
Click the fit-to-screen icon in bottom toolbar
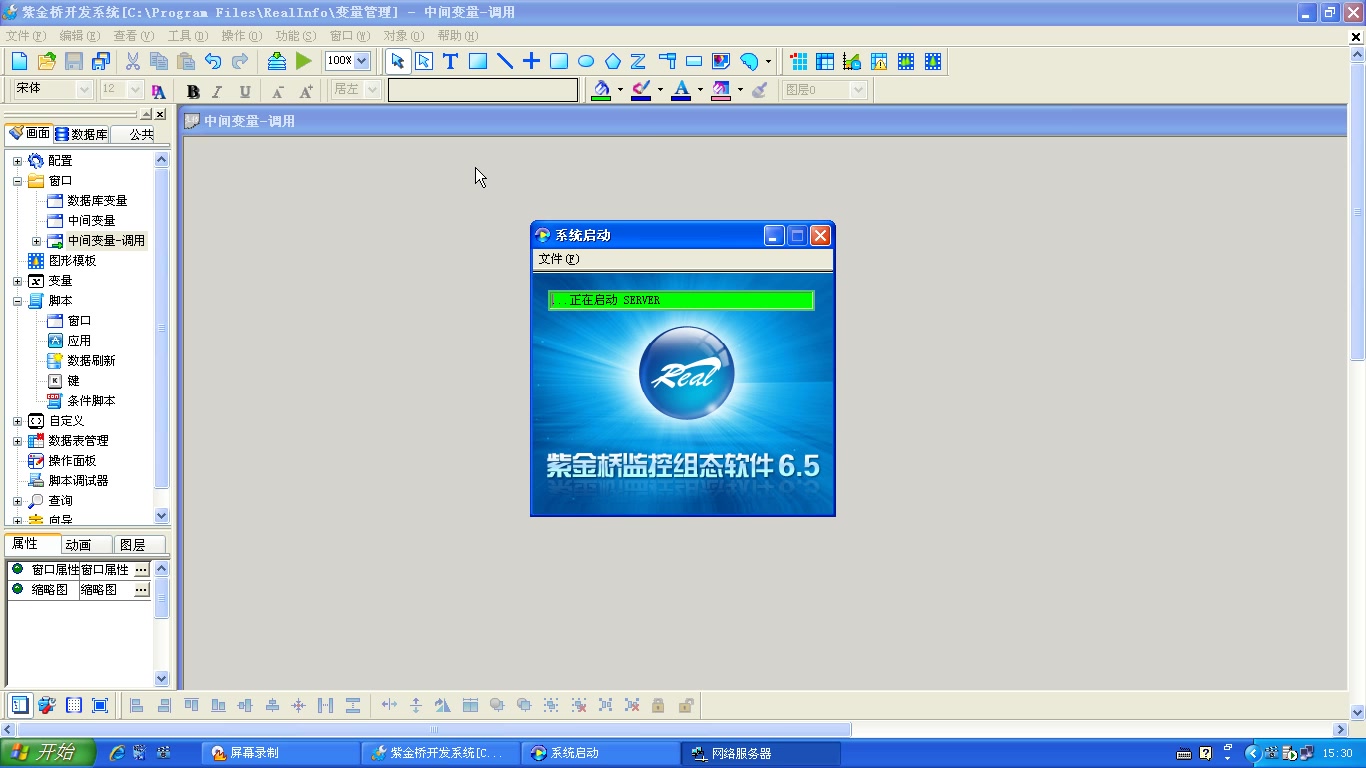click(100, 705)
